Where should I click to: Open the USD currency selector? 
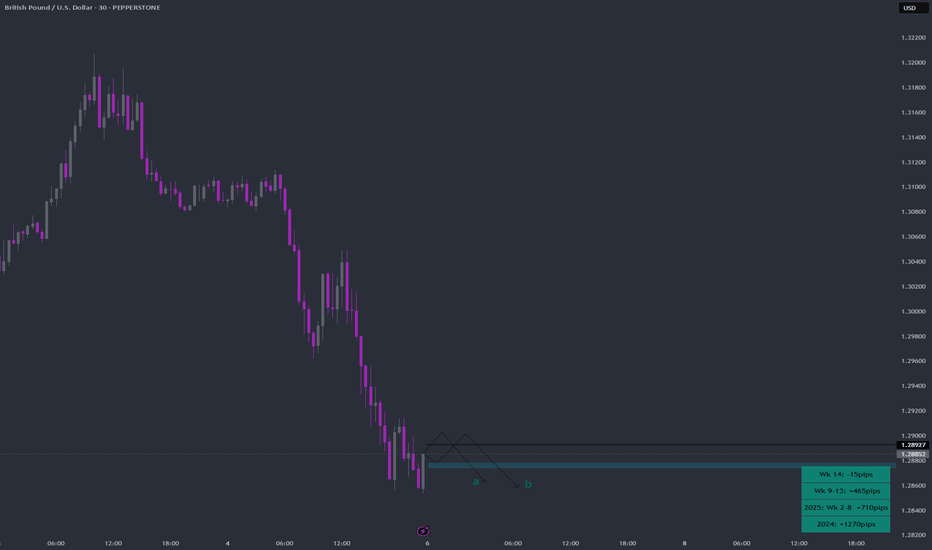[913, 8]
